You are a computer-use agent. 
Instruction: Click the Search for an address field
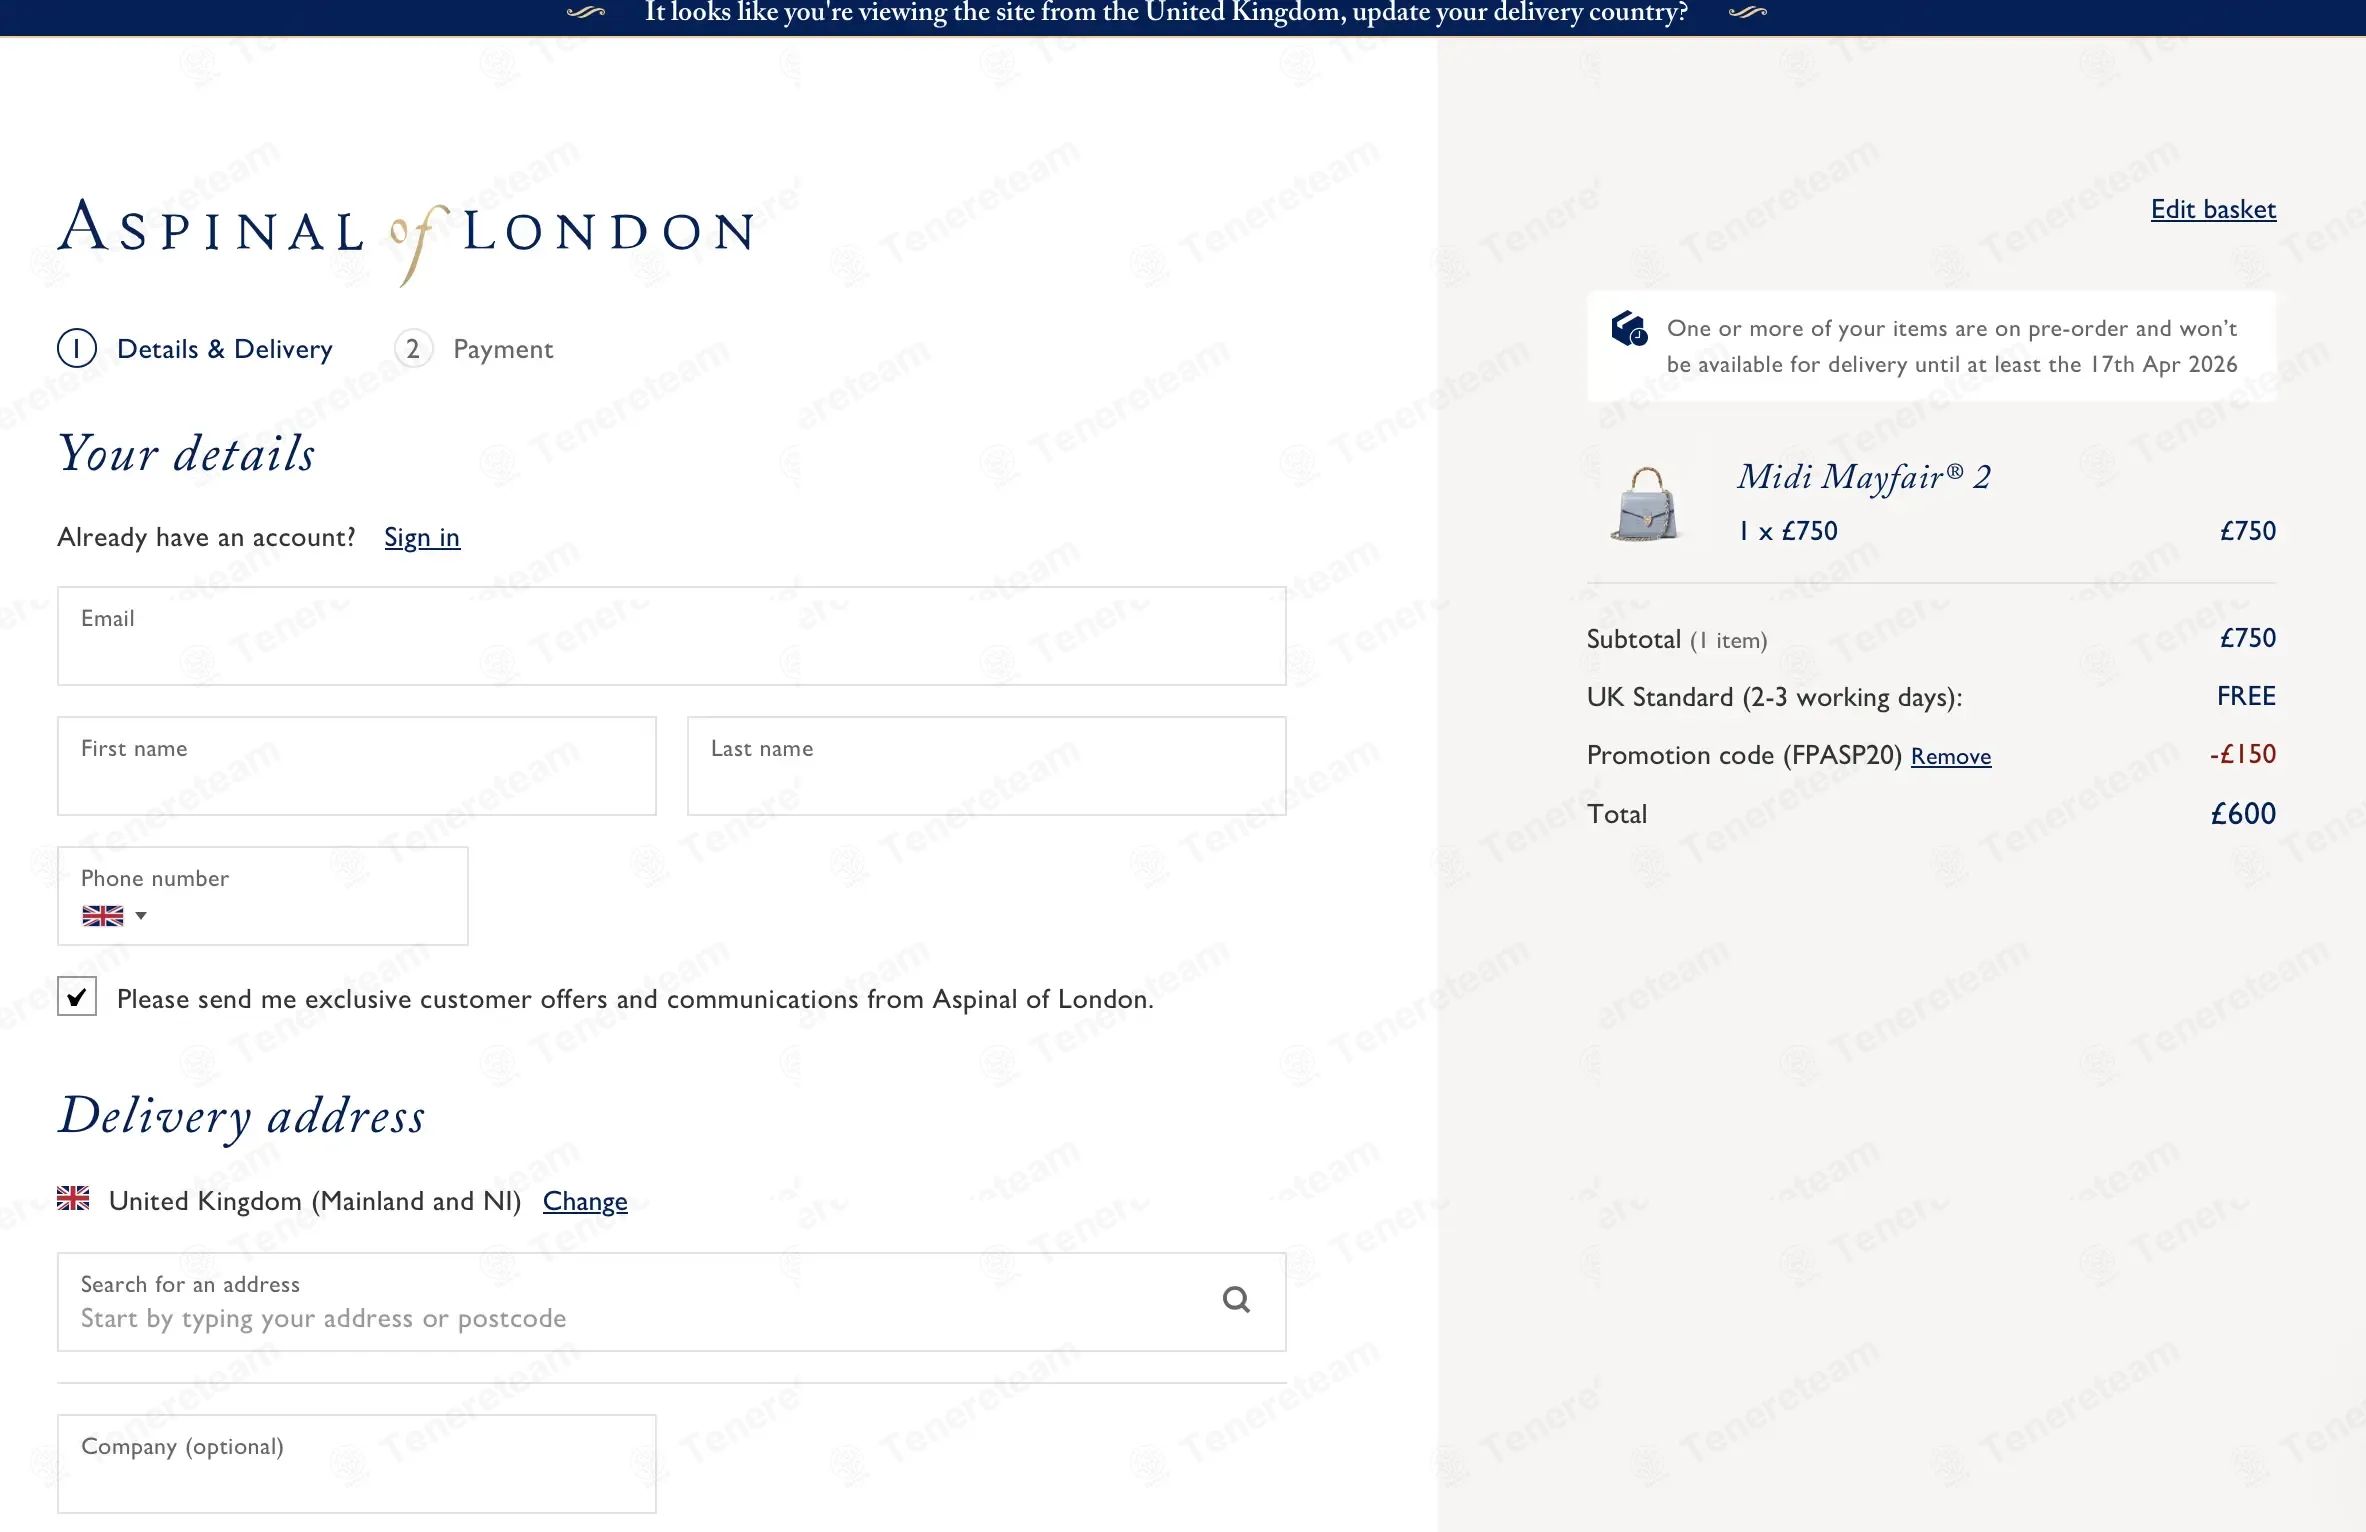click(671, 1302)
